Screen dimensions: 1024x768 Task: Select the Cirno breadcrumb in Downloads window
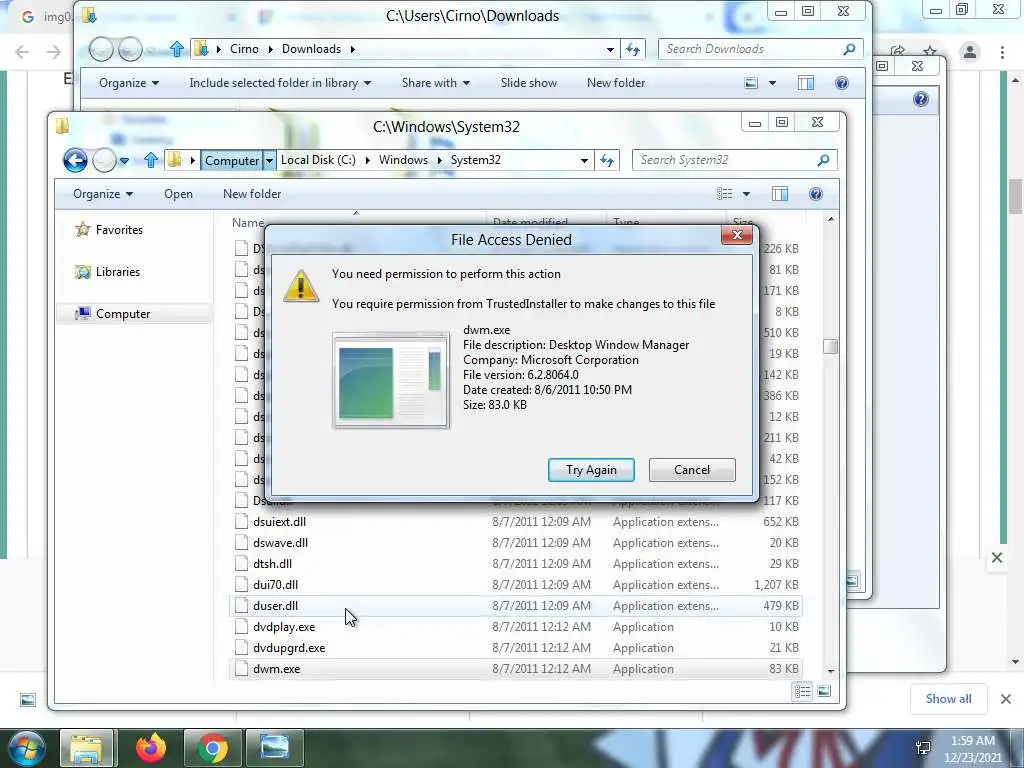coord(244,49)
